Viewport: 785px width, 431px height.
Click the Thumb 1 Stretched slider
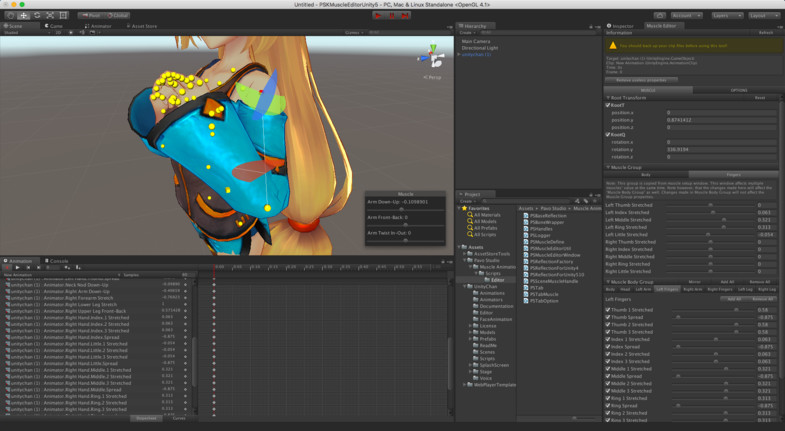pyautogui.click(x=713, y=310)
